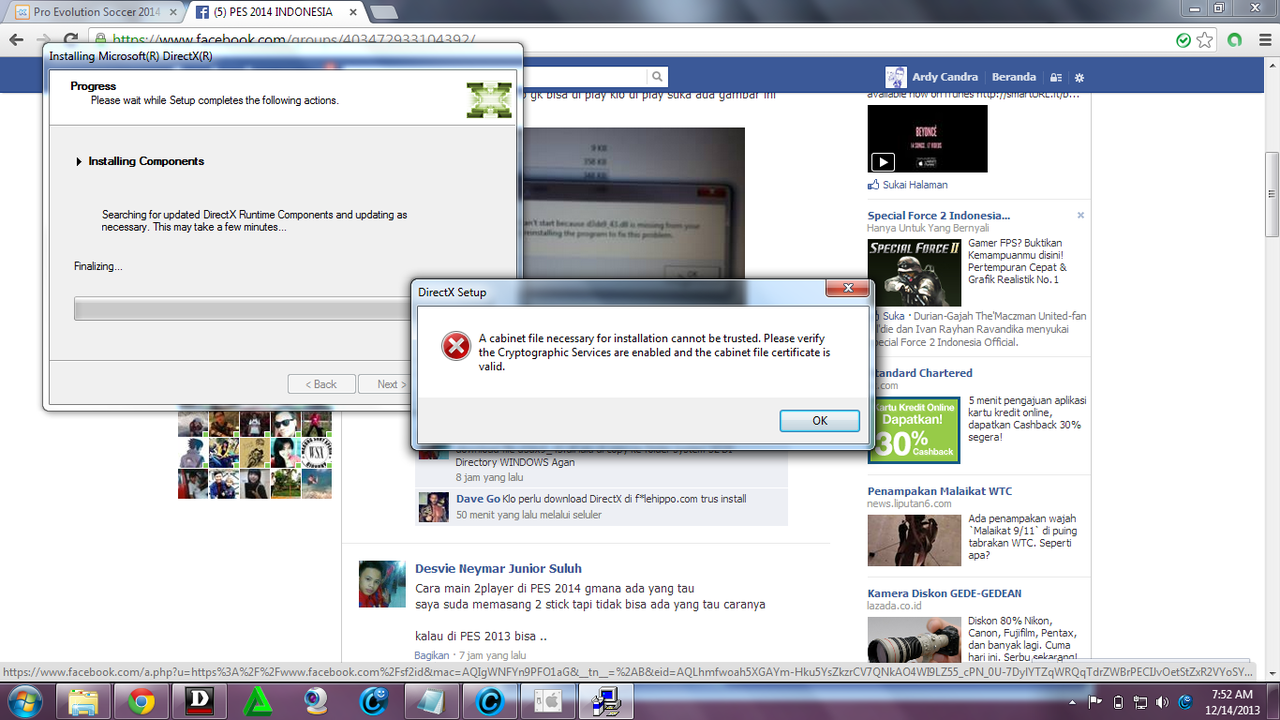The image size is (1280, 720).
Task: Click the notepad-like taskbar icon
Action: (x=431, y=701)
